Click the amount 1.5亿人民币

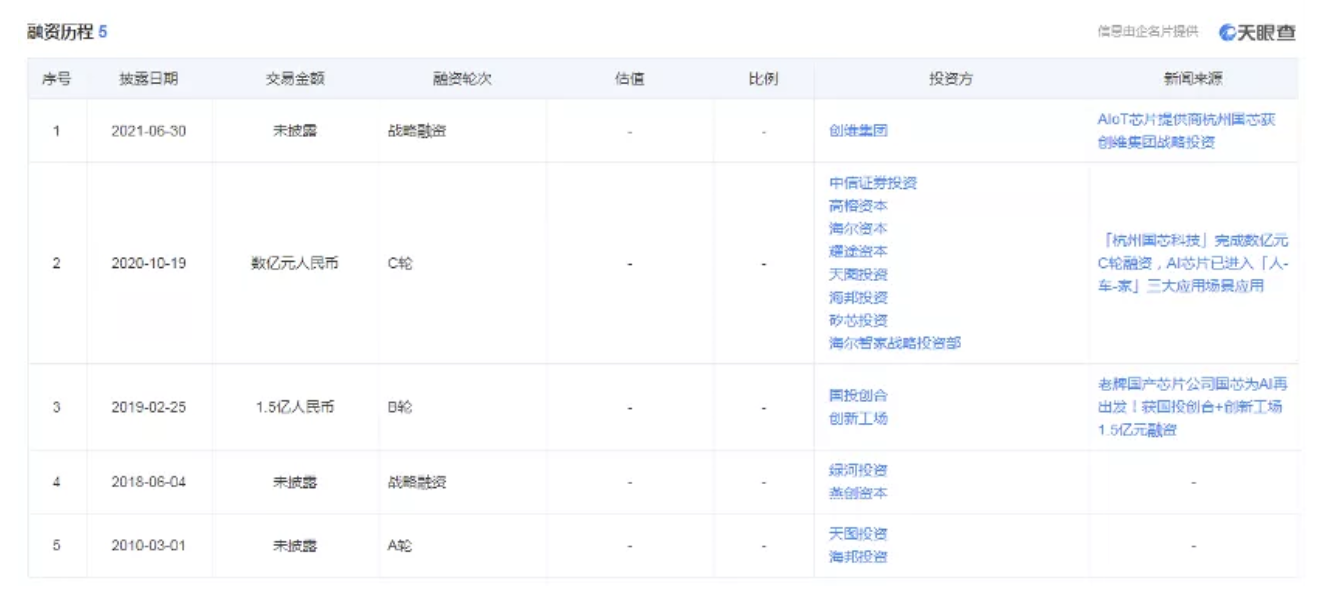pos(295,408)
